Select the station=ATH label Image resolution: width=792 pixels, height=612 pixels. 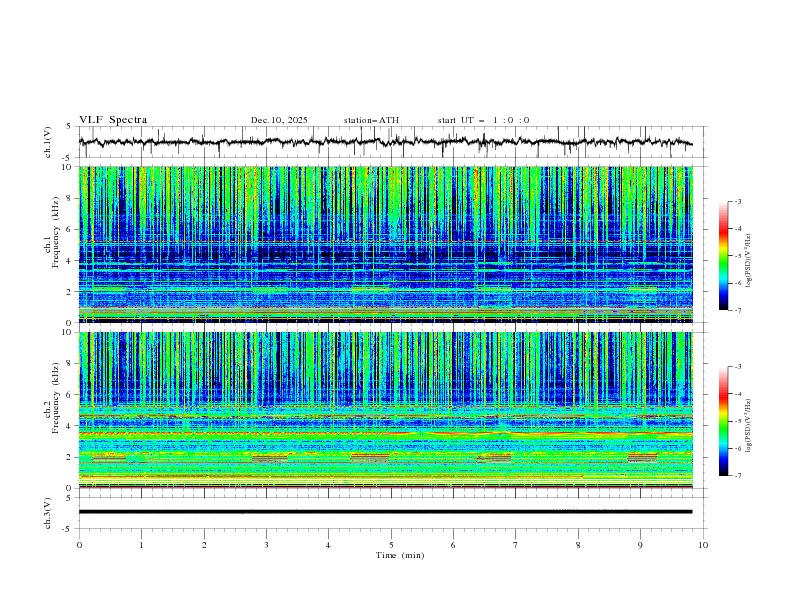[371, 120]
